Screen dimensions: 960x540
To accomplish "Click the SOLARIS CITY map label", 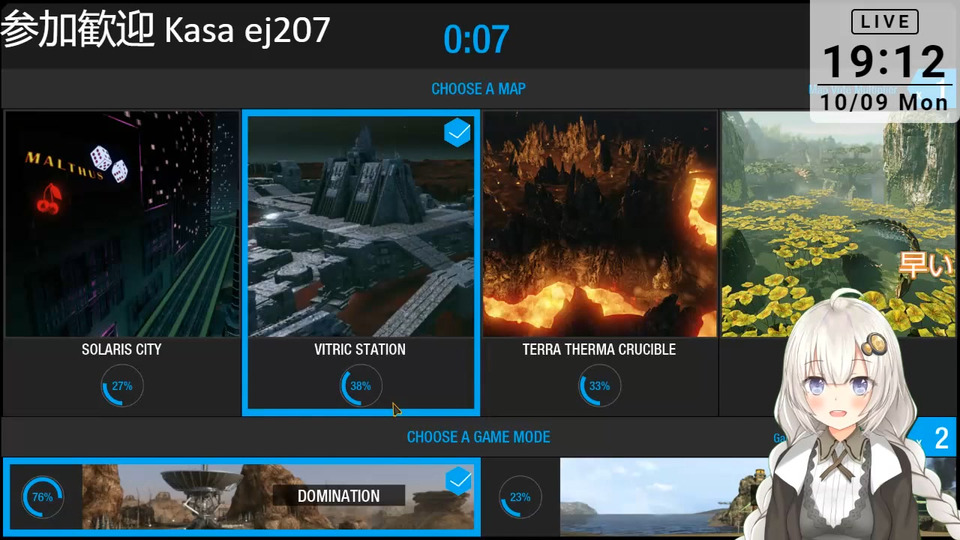I will point(122,350).
